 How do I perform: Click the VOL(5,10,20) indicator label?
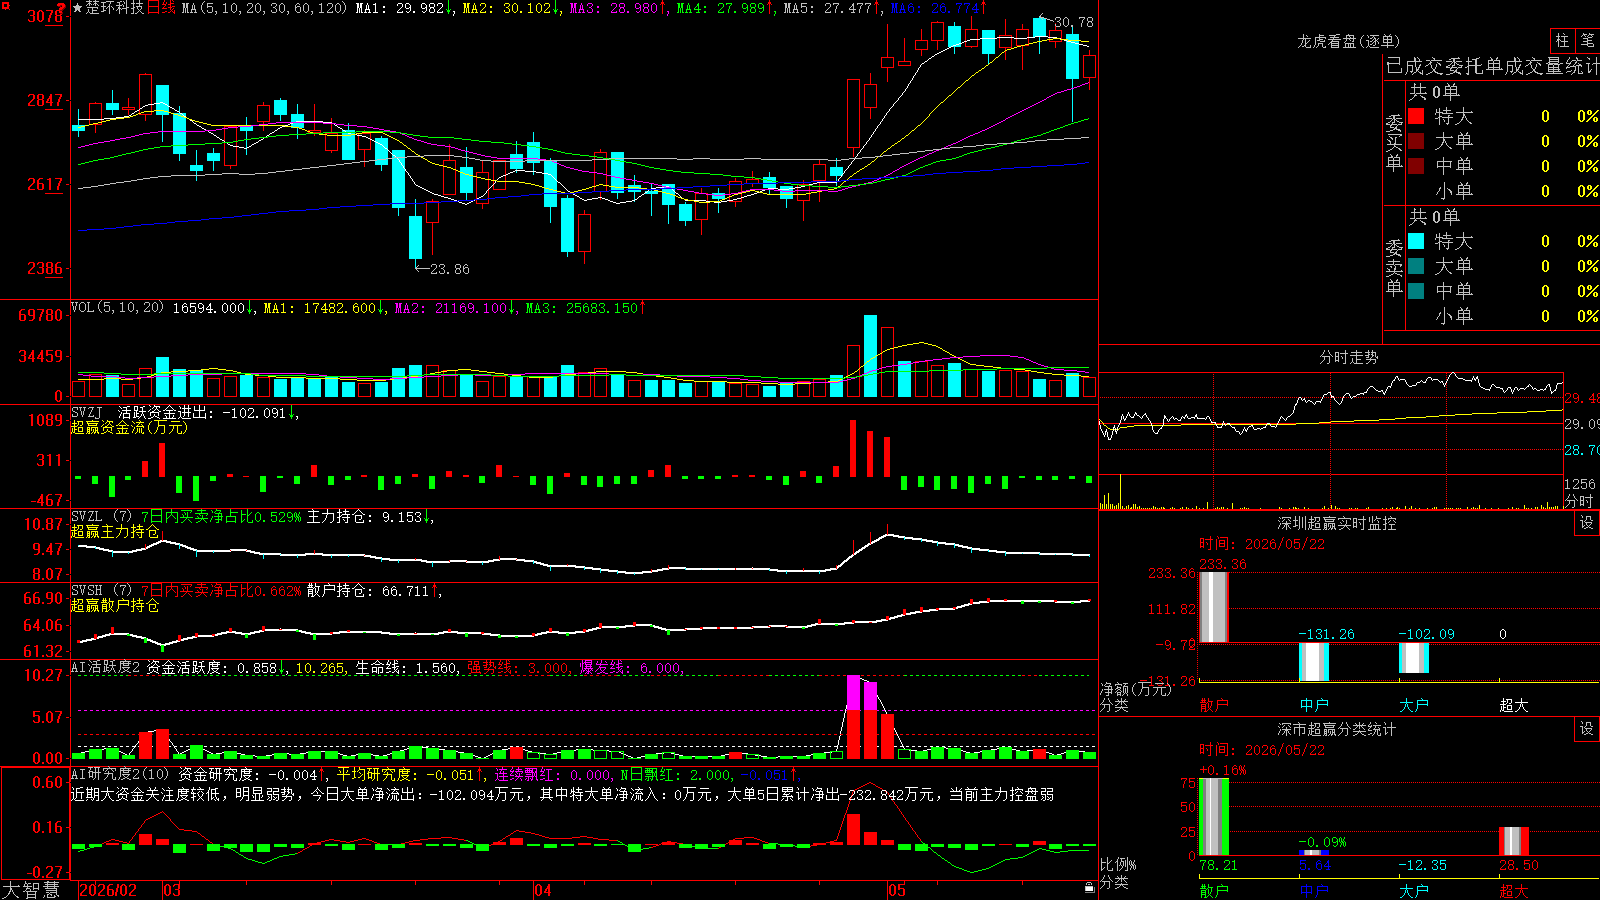117,308
